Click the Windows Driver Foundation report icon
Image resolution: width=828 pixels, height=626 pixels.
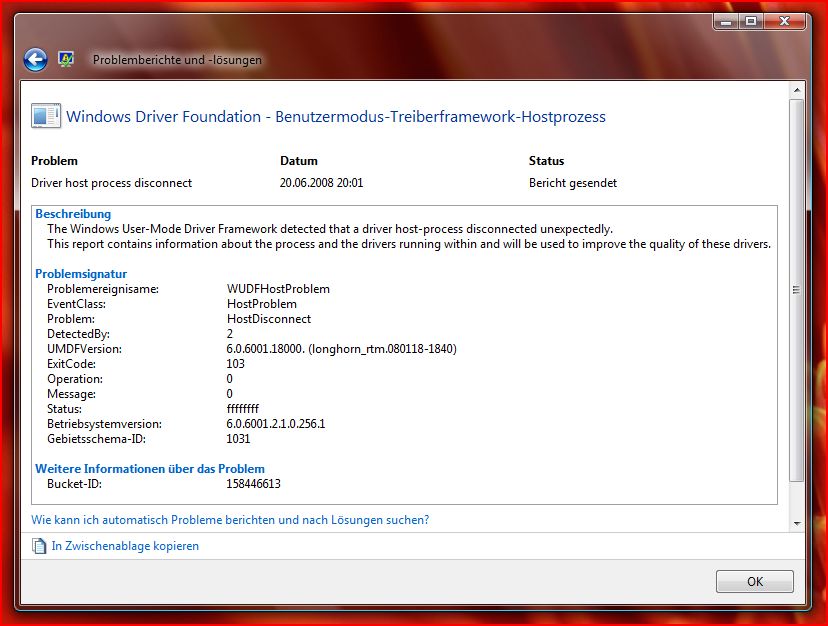click(46, 116)
